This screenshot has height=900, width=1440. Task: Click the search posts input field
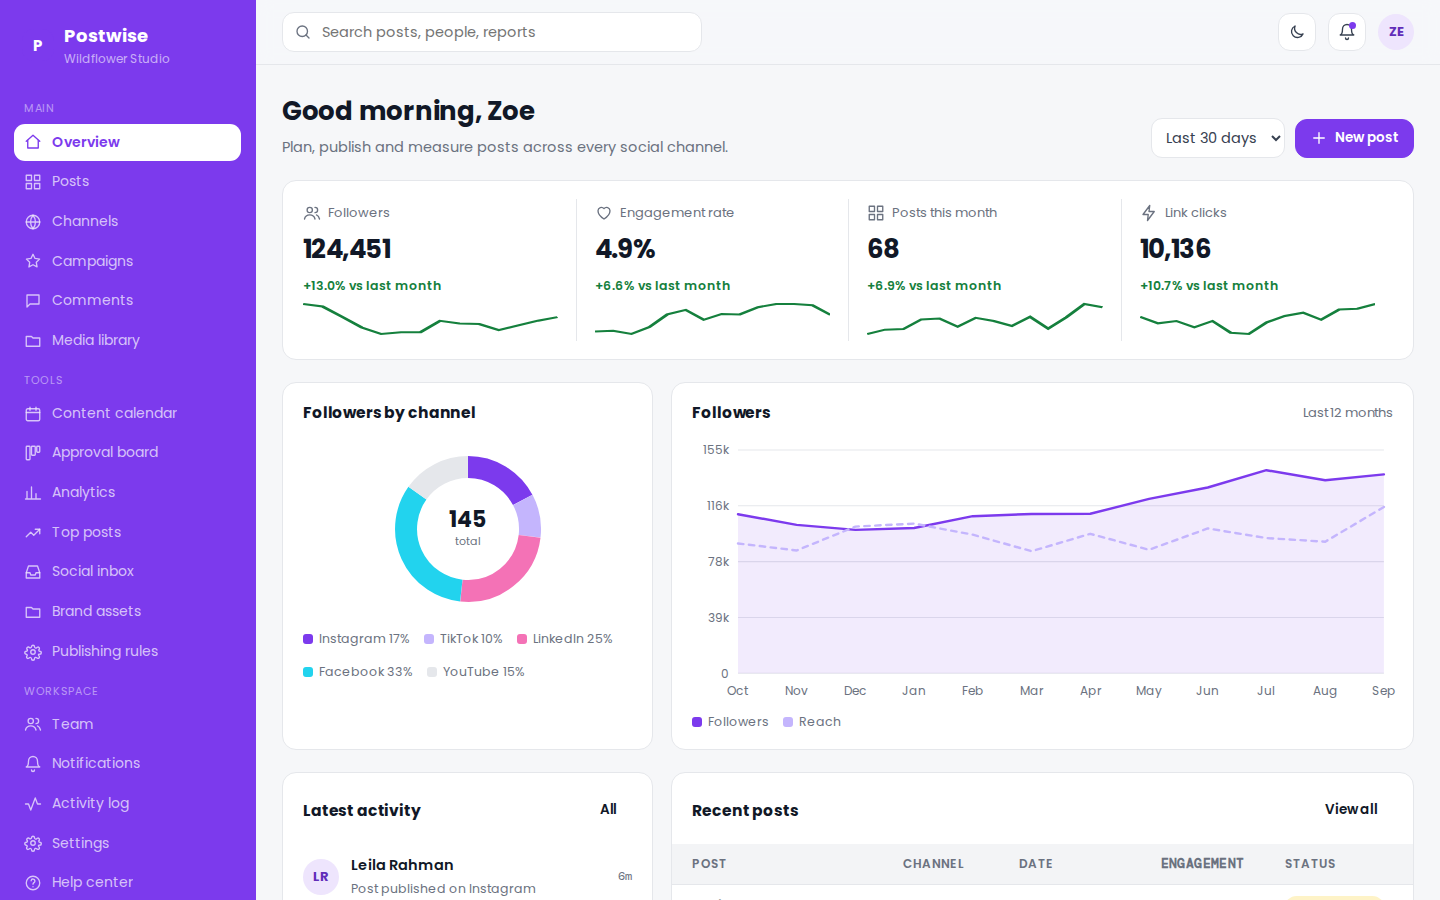492,32
